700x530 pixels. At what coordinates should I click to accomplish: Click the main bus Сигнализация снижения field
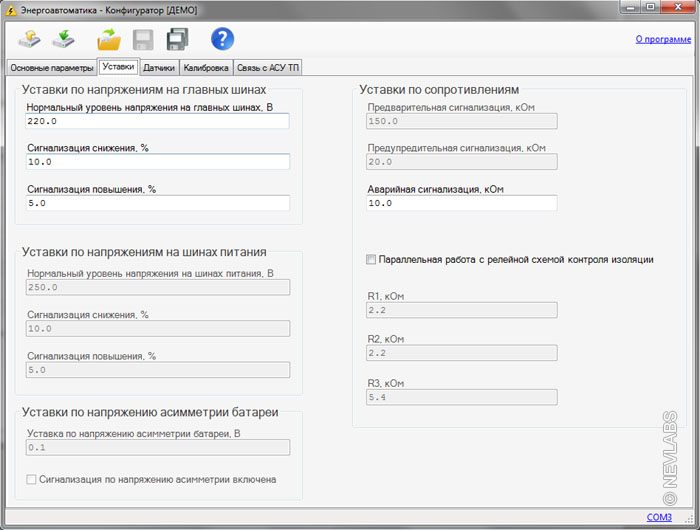[158, 162]
